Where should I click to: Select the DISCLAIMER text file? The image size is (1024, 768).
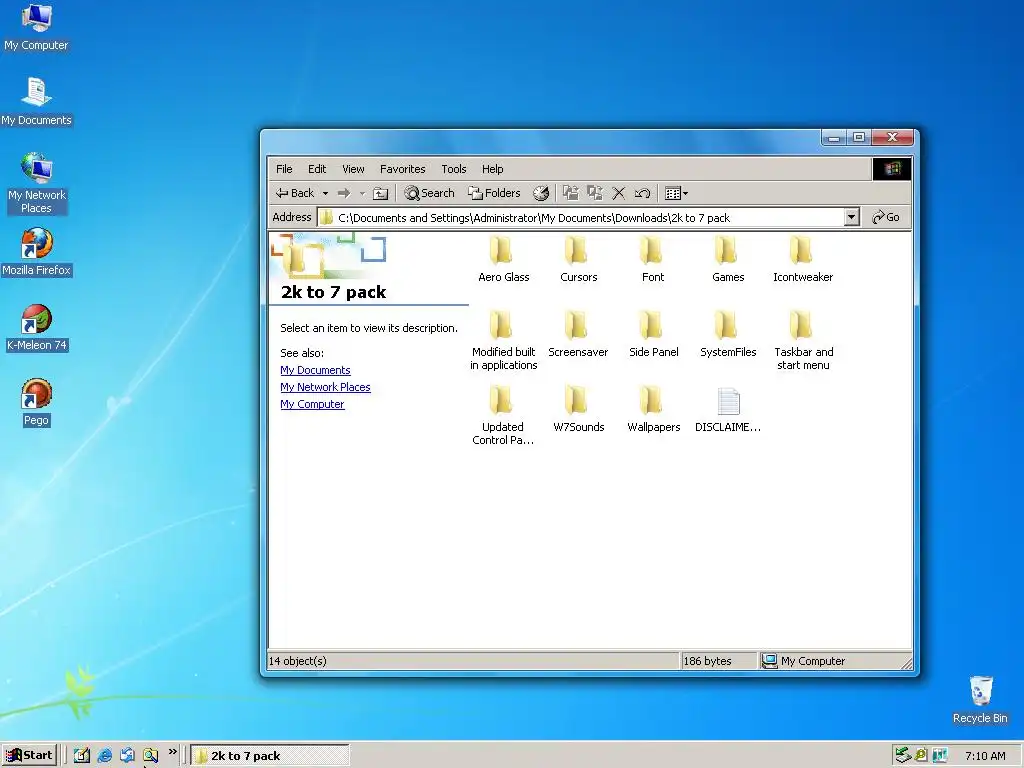tap(728, 409)
